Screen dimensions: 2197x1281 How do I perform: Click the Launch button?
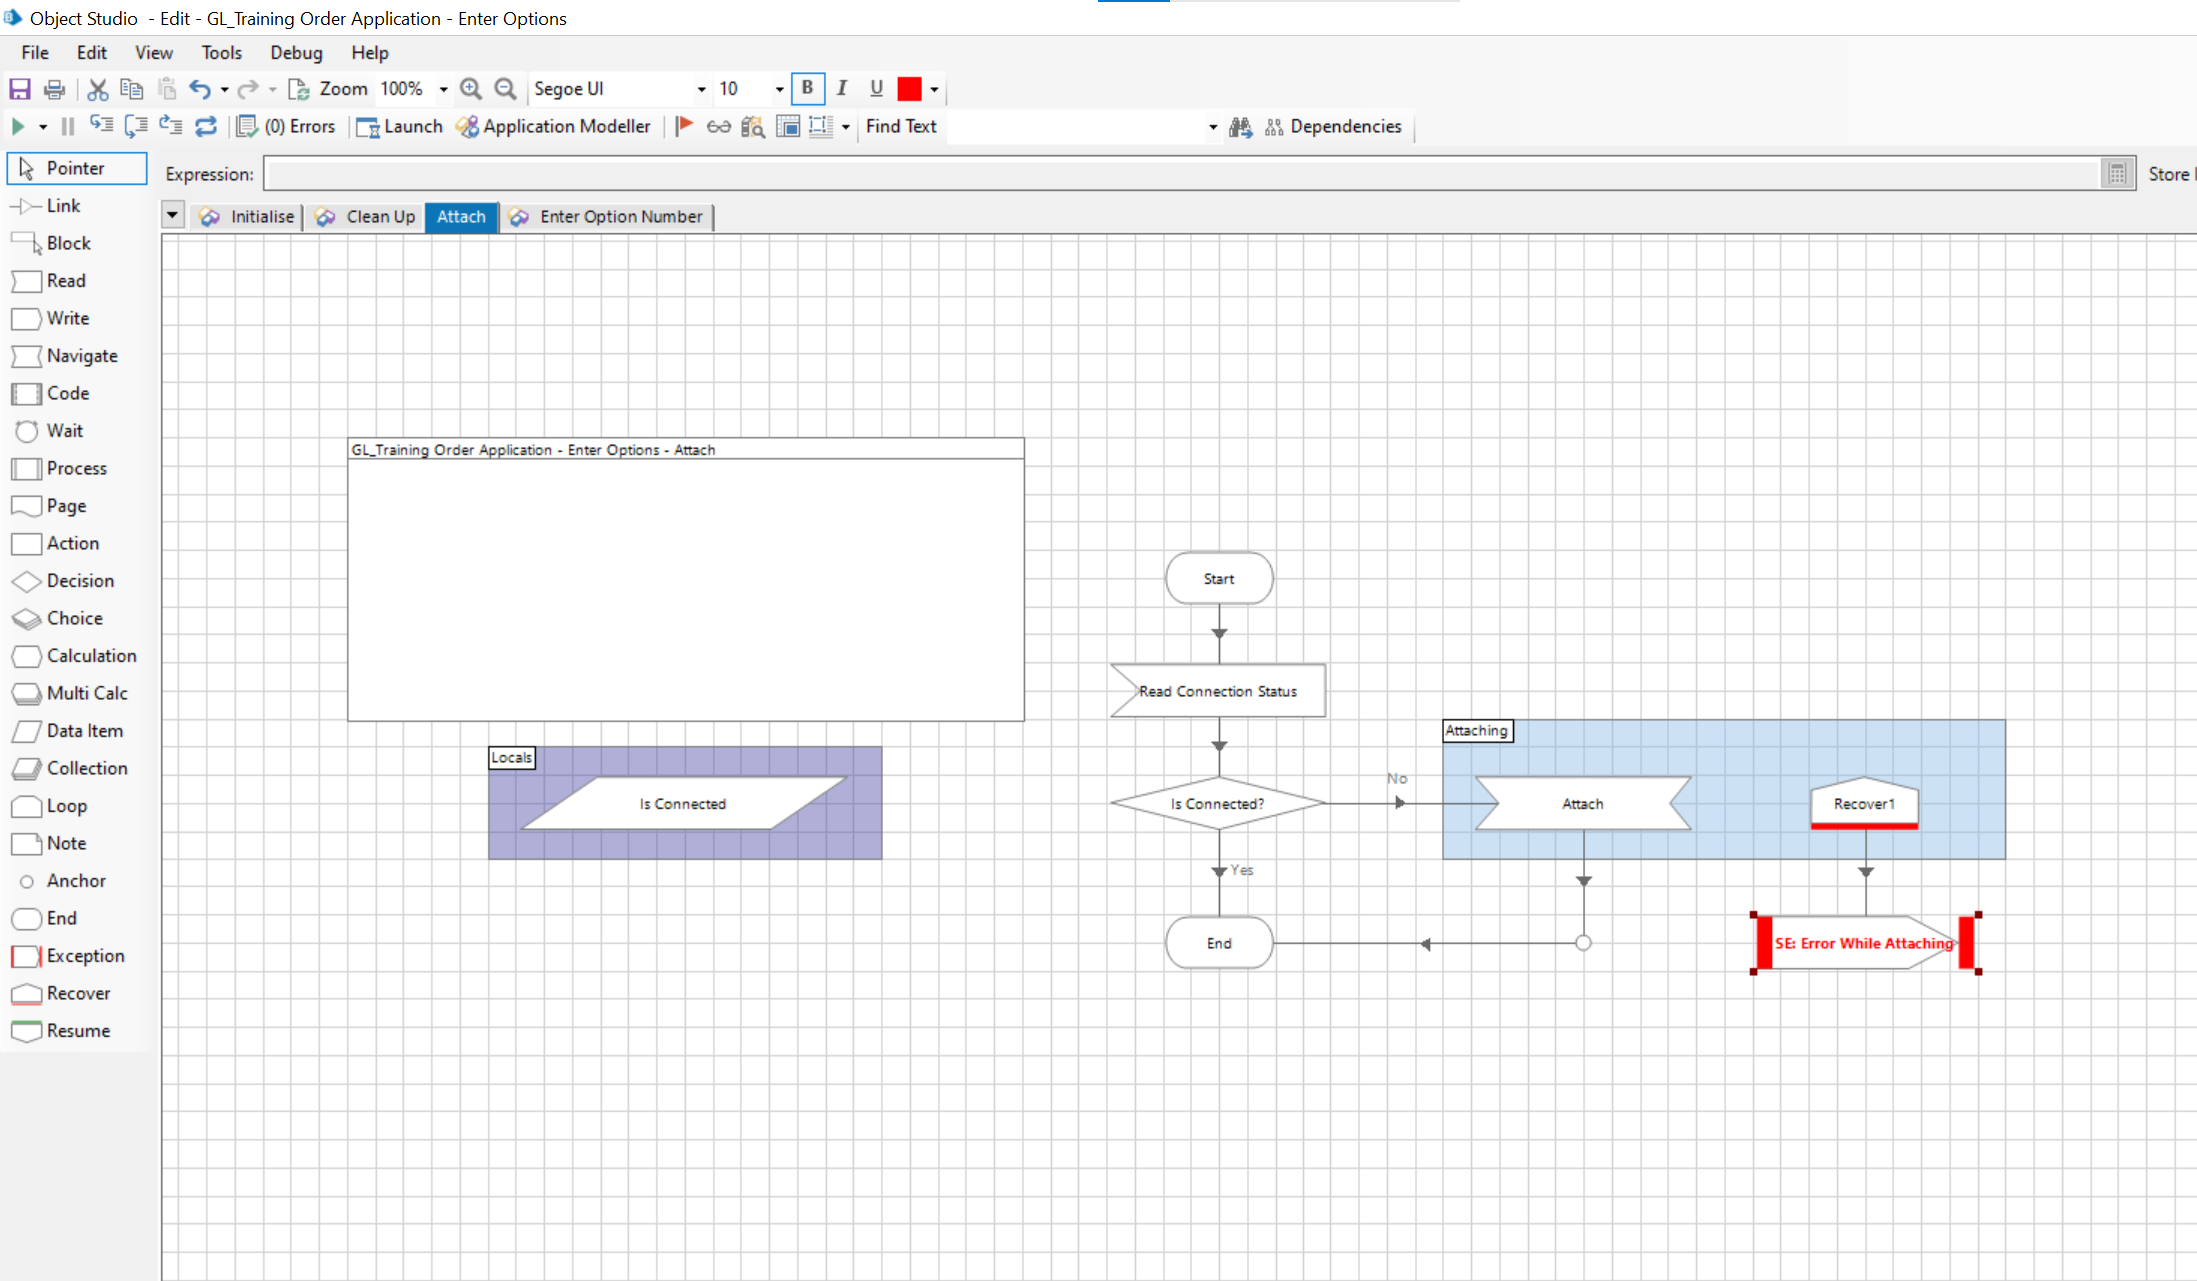[400, 126]
